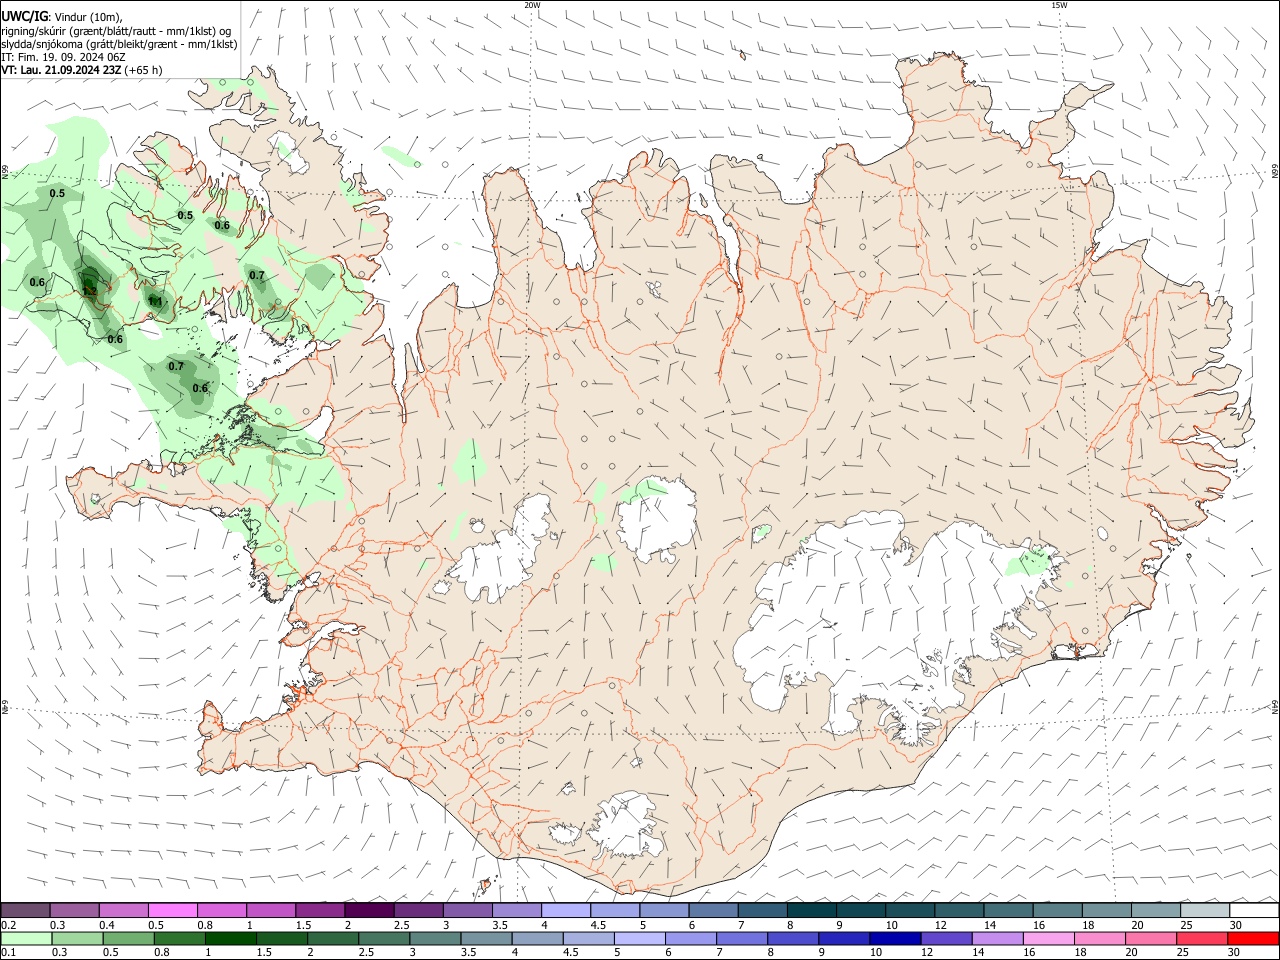Screen dimensions: 1280x960
Task: Click the bright pink 0.5 swatch in upper legend
Action: [173, 910]
